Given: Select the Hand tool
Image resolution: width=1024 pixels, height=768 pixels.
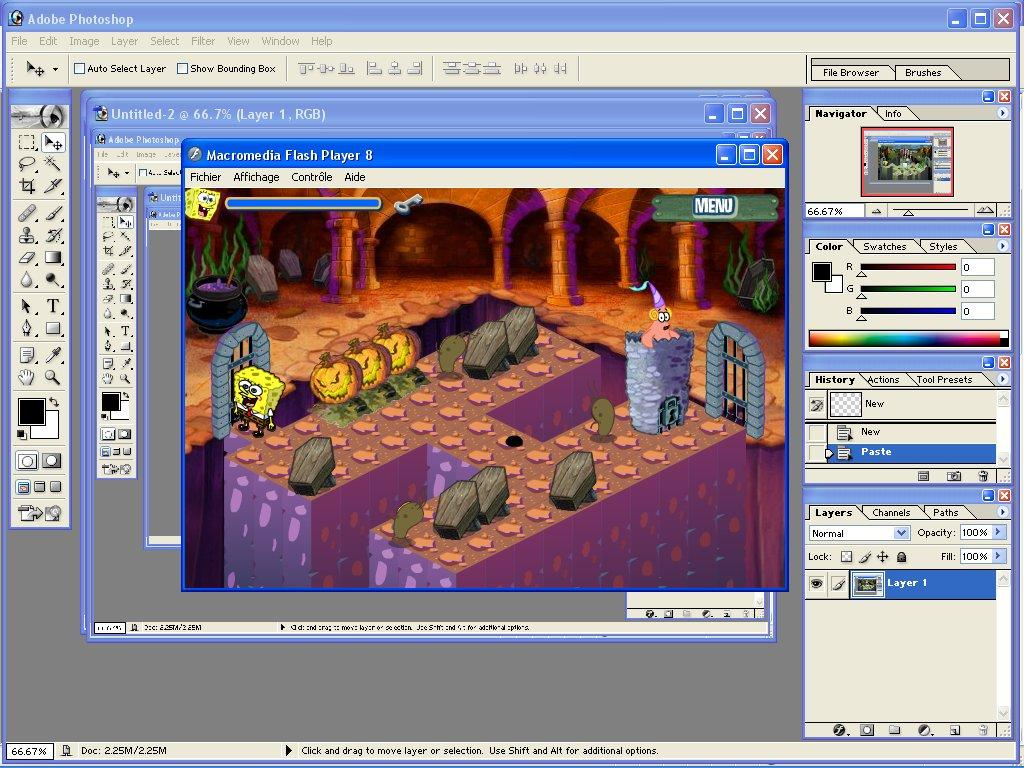Looking at the screenshot, I should (x=27, y=377).
